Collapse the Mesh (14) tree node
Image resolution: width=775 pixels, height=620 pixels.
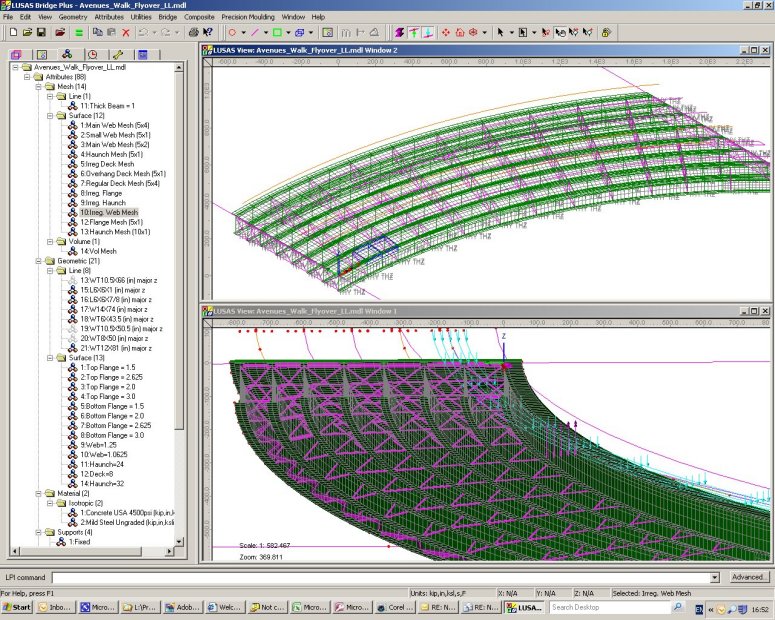(x=38, y=86)
